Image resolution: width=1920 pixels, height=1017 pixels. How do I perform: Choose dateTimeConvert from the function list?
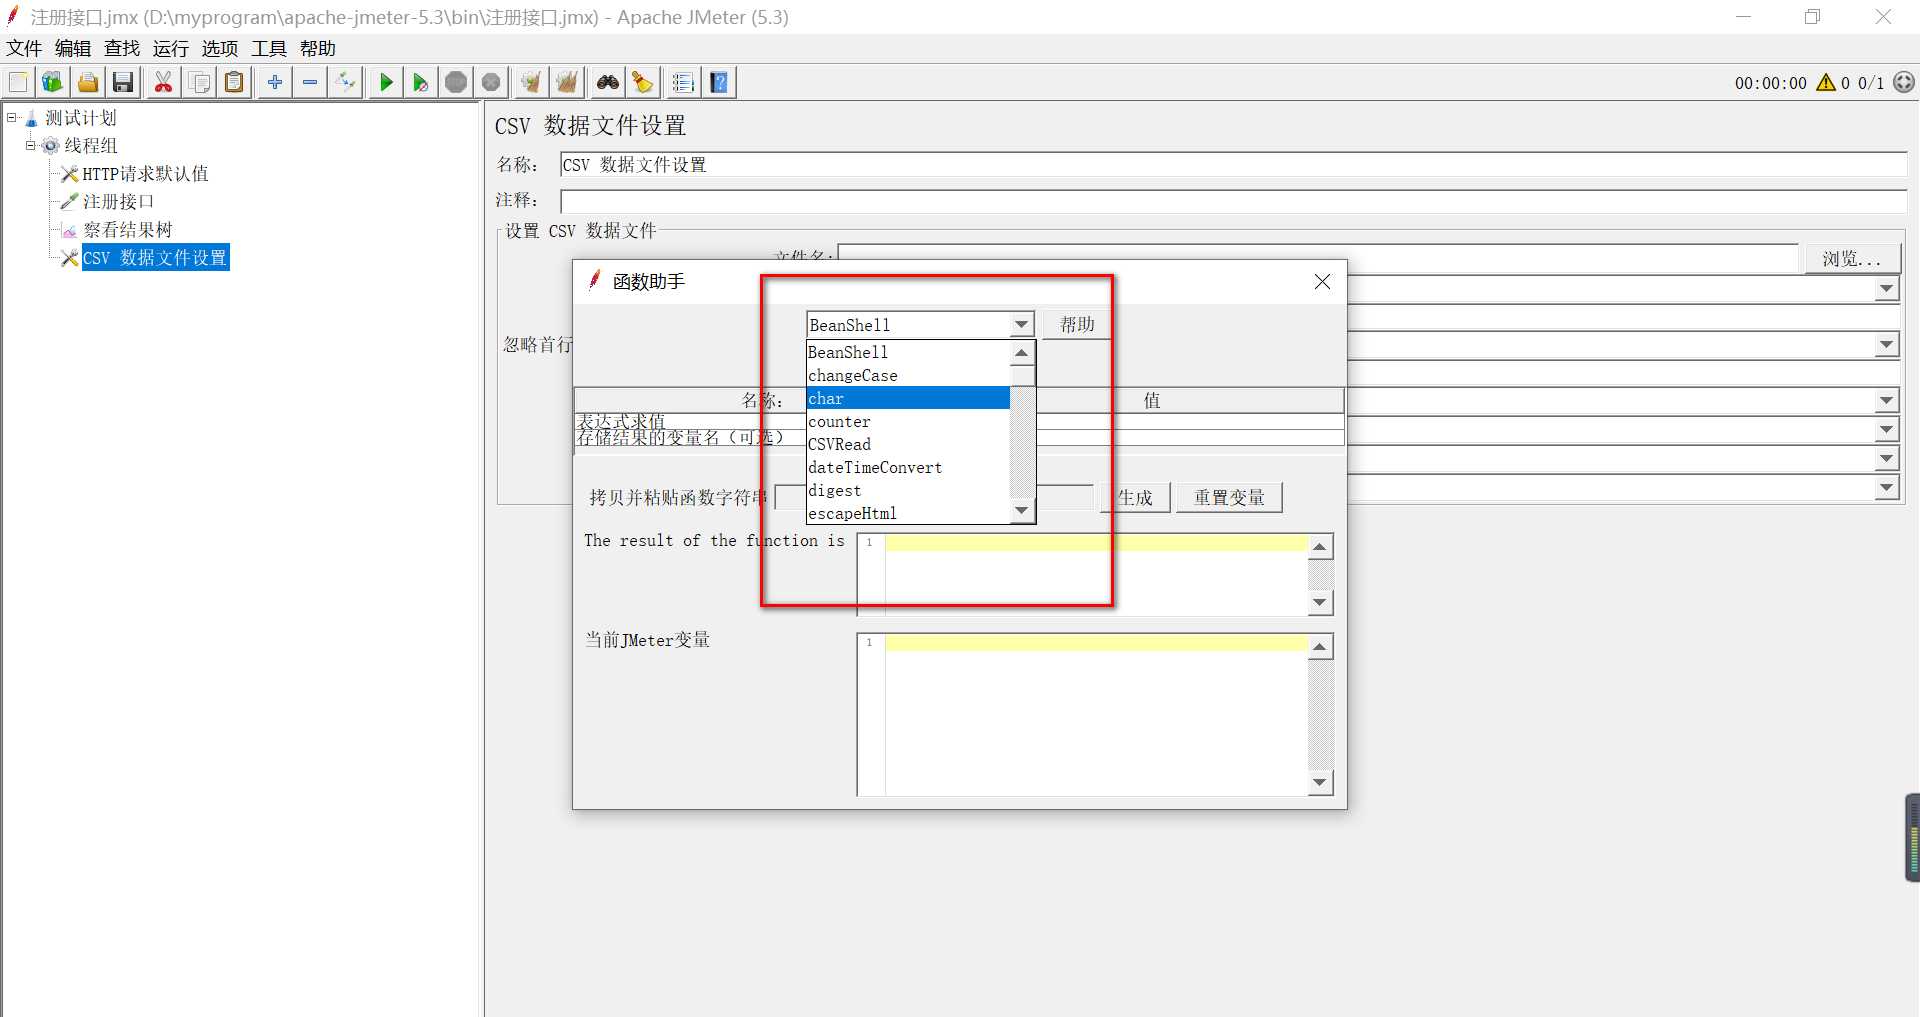click(x=908, y=467)
